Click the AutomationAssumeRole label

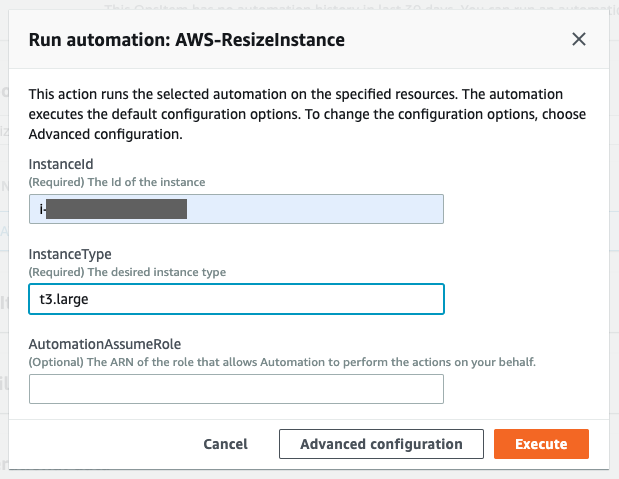(105, 344)
